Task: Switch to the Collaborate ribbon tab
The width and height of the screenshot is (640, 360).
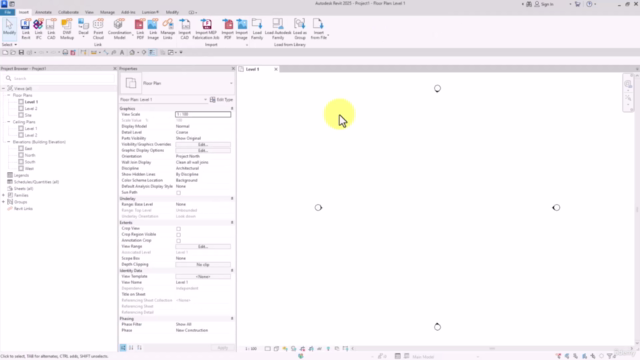Action: tap(68, 12)
